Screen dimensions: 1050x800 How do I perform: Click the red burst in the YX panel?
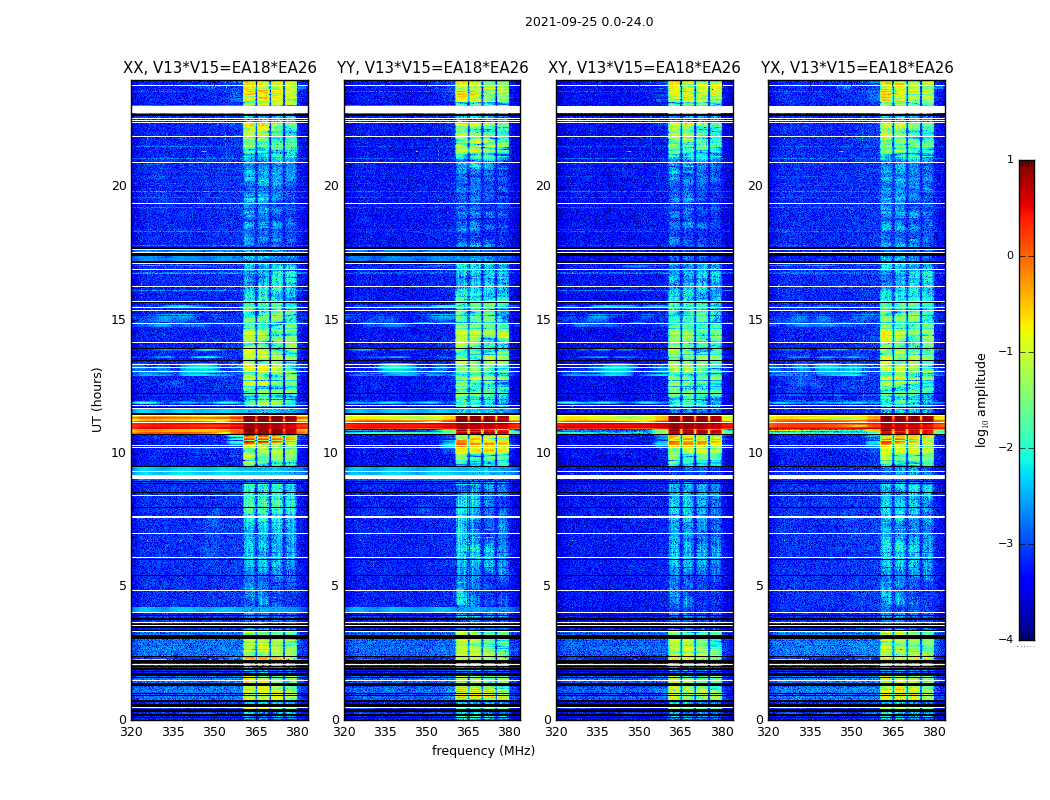click(856, 422)
